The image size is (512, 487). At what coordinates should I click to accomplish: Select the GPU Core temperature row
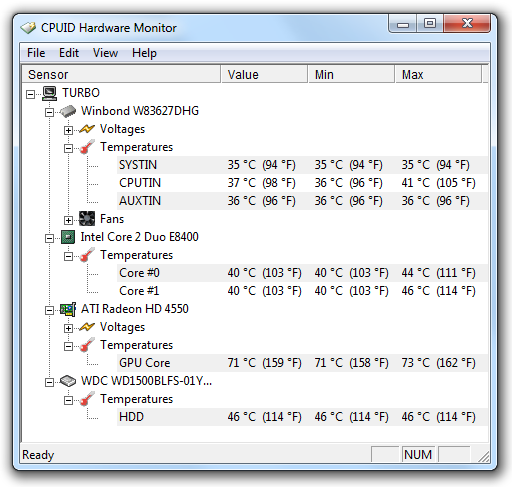[302, 363]
